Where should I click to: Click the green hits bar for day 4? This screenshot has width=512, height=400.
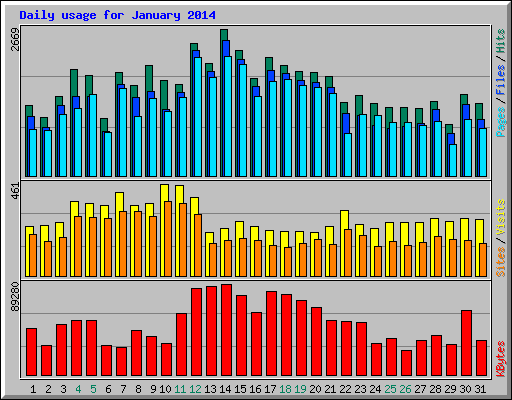click(x=74, y=83)
